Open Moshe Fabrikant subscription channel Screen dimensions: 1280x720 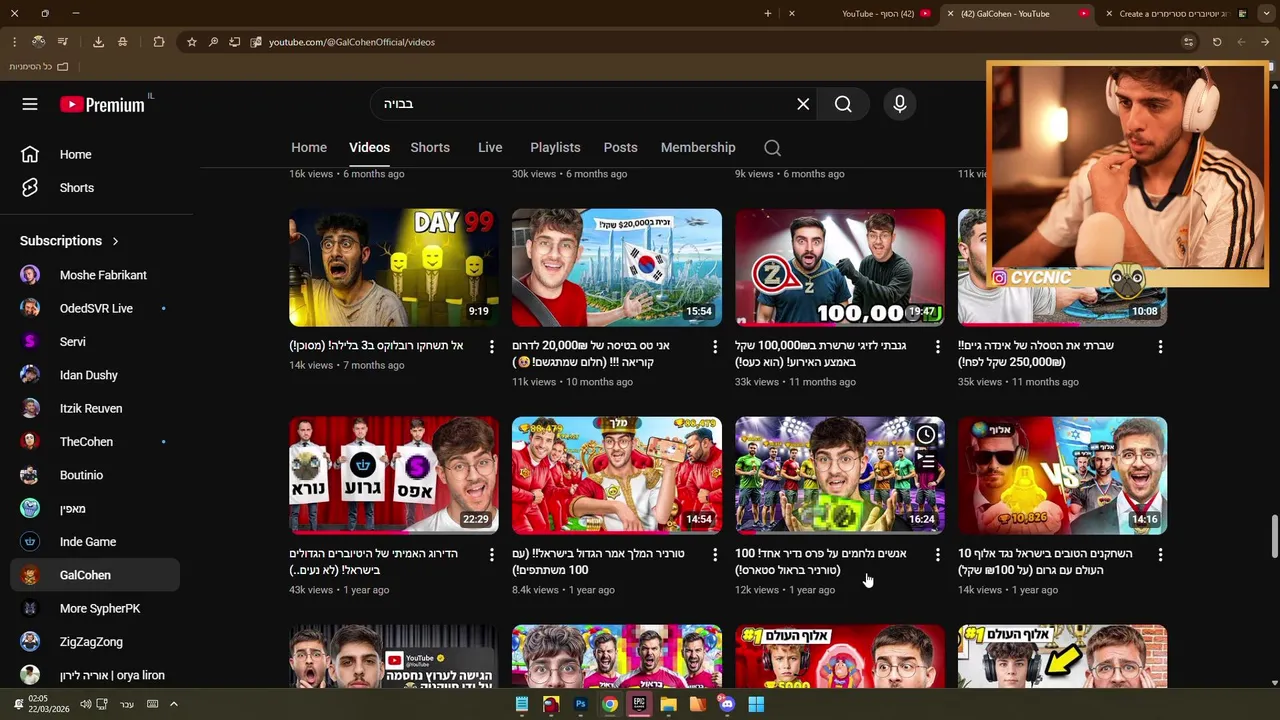(95, 275)
